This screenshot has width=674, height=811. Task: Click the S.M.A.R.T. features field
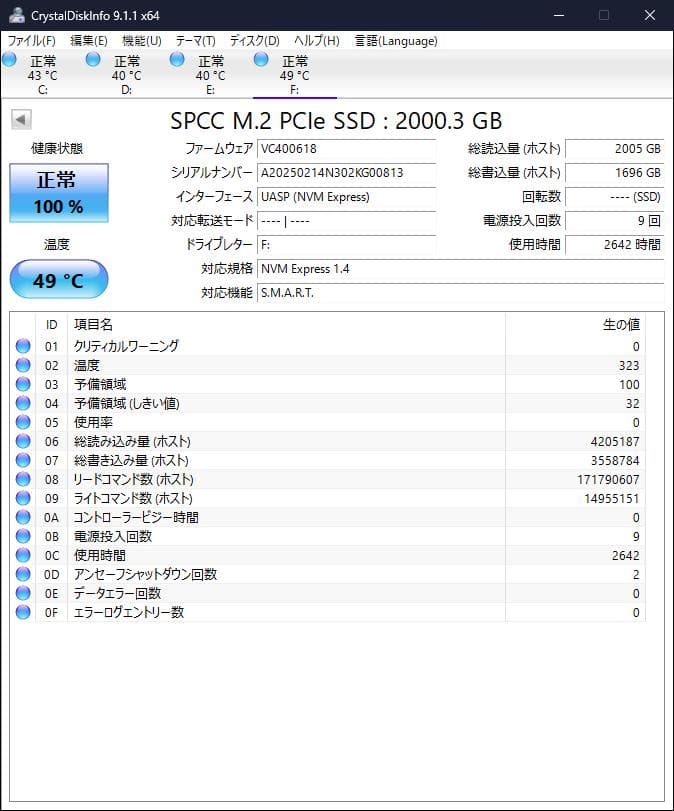tap(460, 293)
